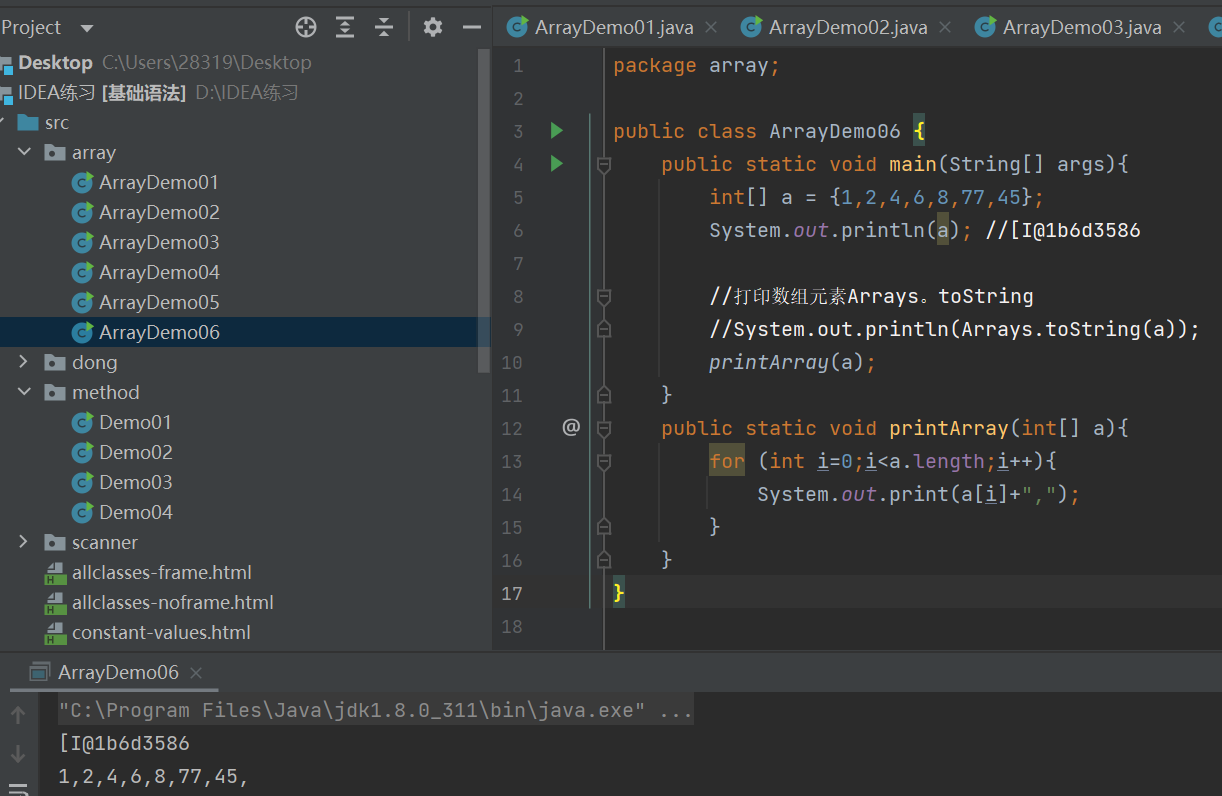Click the scanner package folder icon
The image size is (1222, 796).
[x=55, y=542]
